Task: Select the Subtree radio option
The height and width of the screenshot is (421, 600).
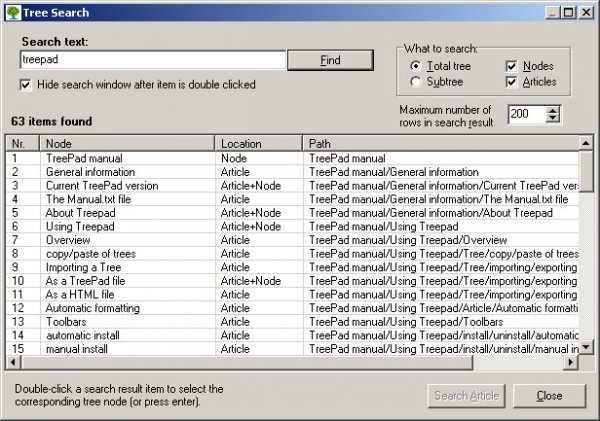Action: 416,81
